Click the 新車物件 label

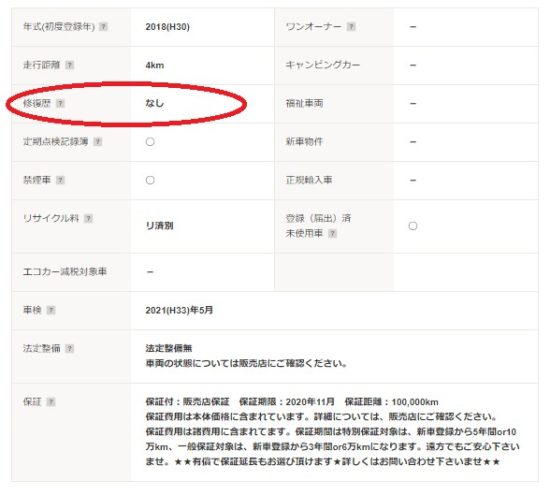click(304, 142)
